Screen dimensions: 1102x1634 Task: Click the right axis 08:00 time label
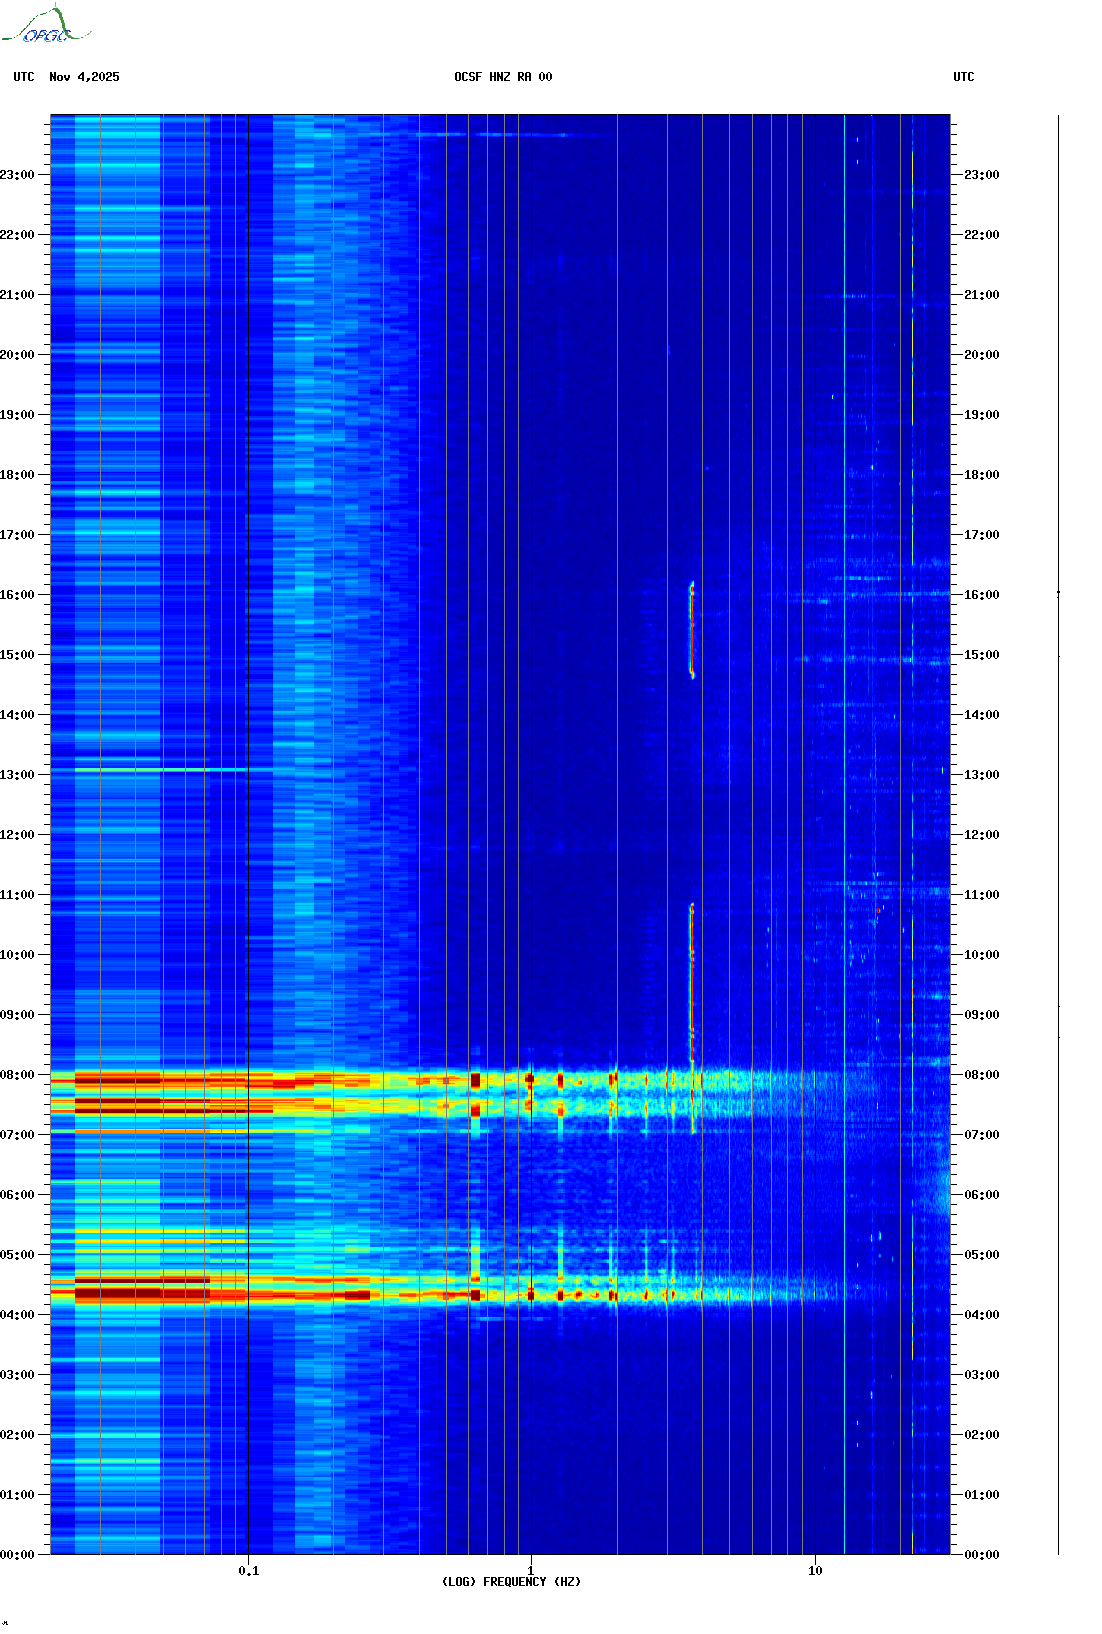pyautogui.click(x=982, y=1075)
